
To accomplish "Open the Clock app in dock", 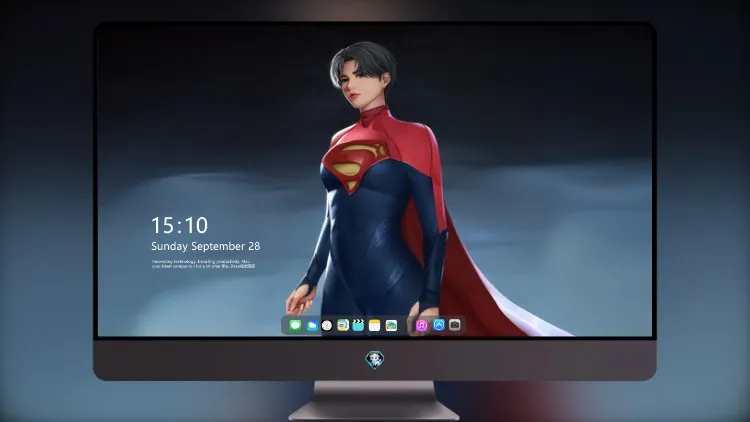I will [x=327, y=325].
